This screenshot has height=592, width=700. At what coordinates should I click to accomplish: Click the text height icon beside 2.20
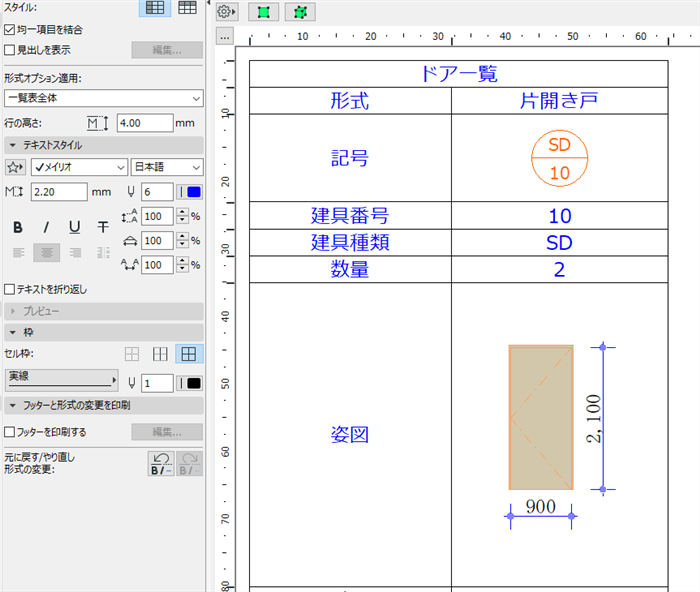pyautogui.click(x=14, y=192)
